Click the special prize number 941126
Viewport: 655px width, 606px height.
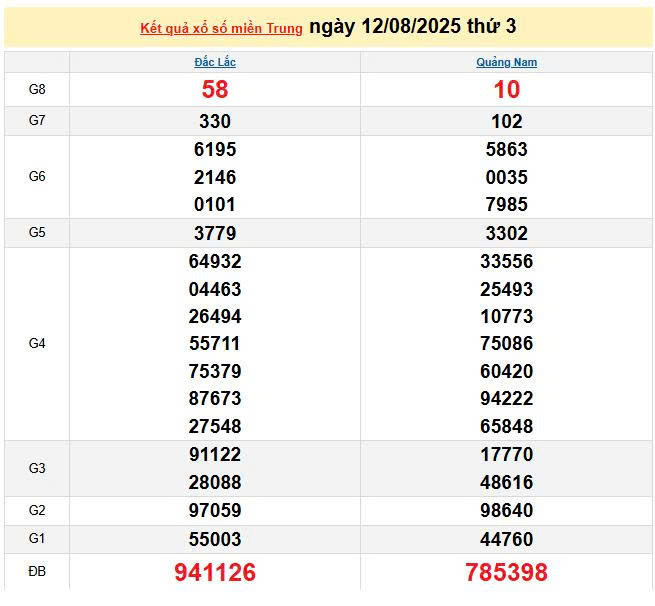215,573
